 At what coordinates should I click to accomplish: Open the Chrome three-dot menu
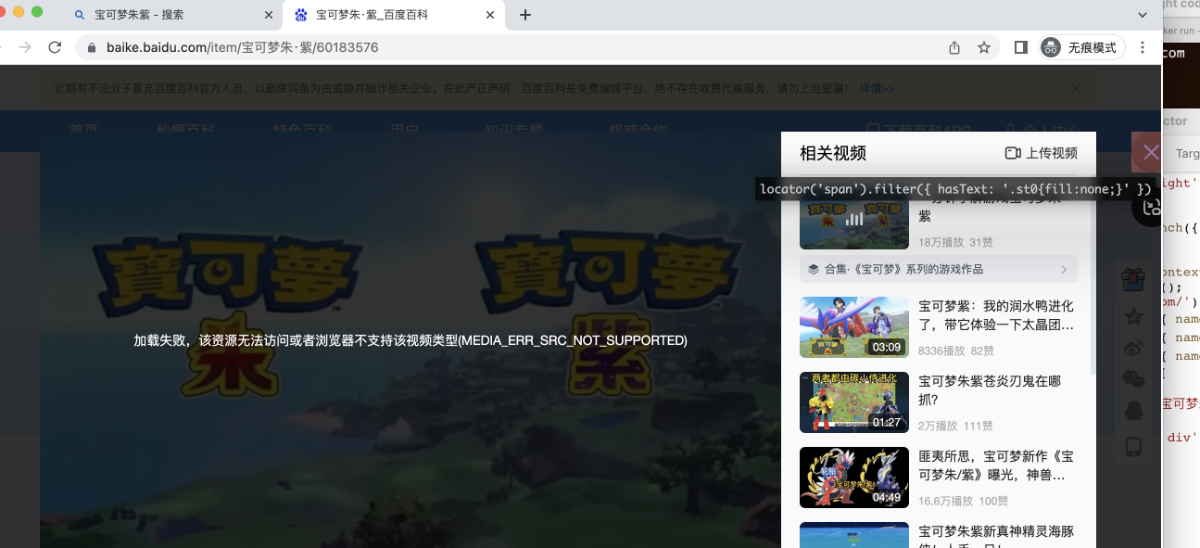pos(1143,47)
